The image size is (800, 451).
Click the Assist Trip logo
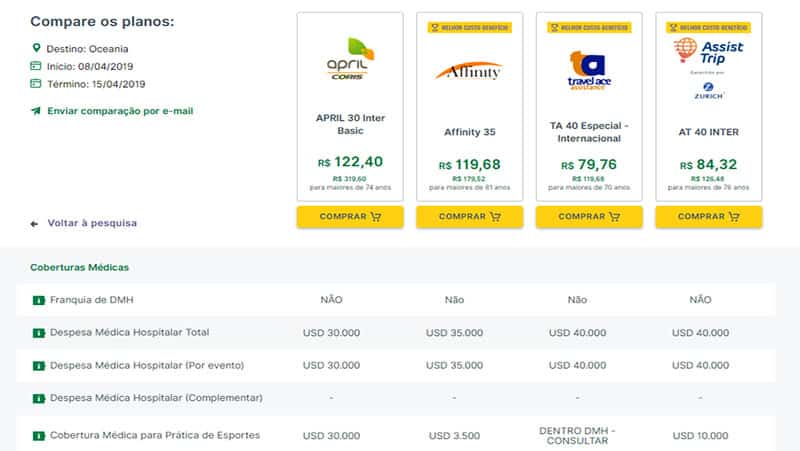pyautogui.click(x=708, y=51)
